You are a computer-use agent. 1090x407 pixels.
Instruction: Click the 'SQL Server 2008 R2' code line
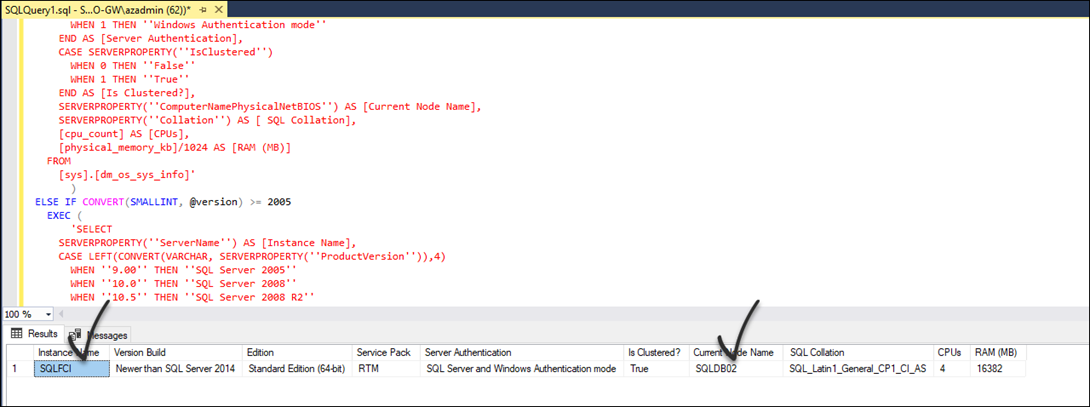point(193,298)
